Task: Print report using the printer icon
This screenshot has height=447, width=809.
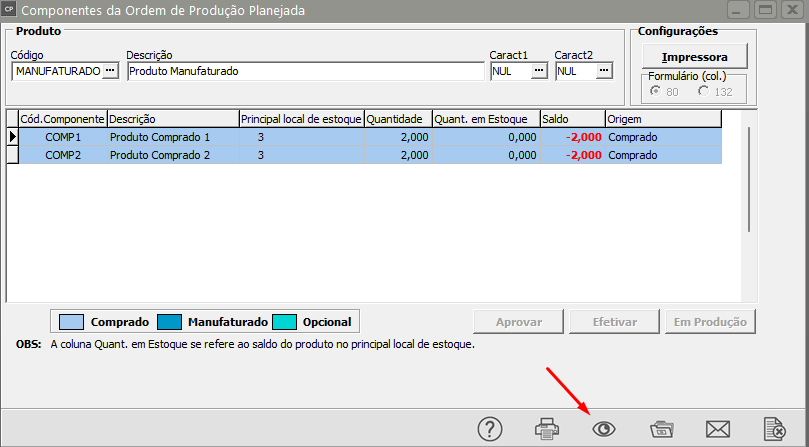Action: (x=547, y=429)
